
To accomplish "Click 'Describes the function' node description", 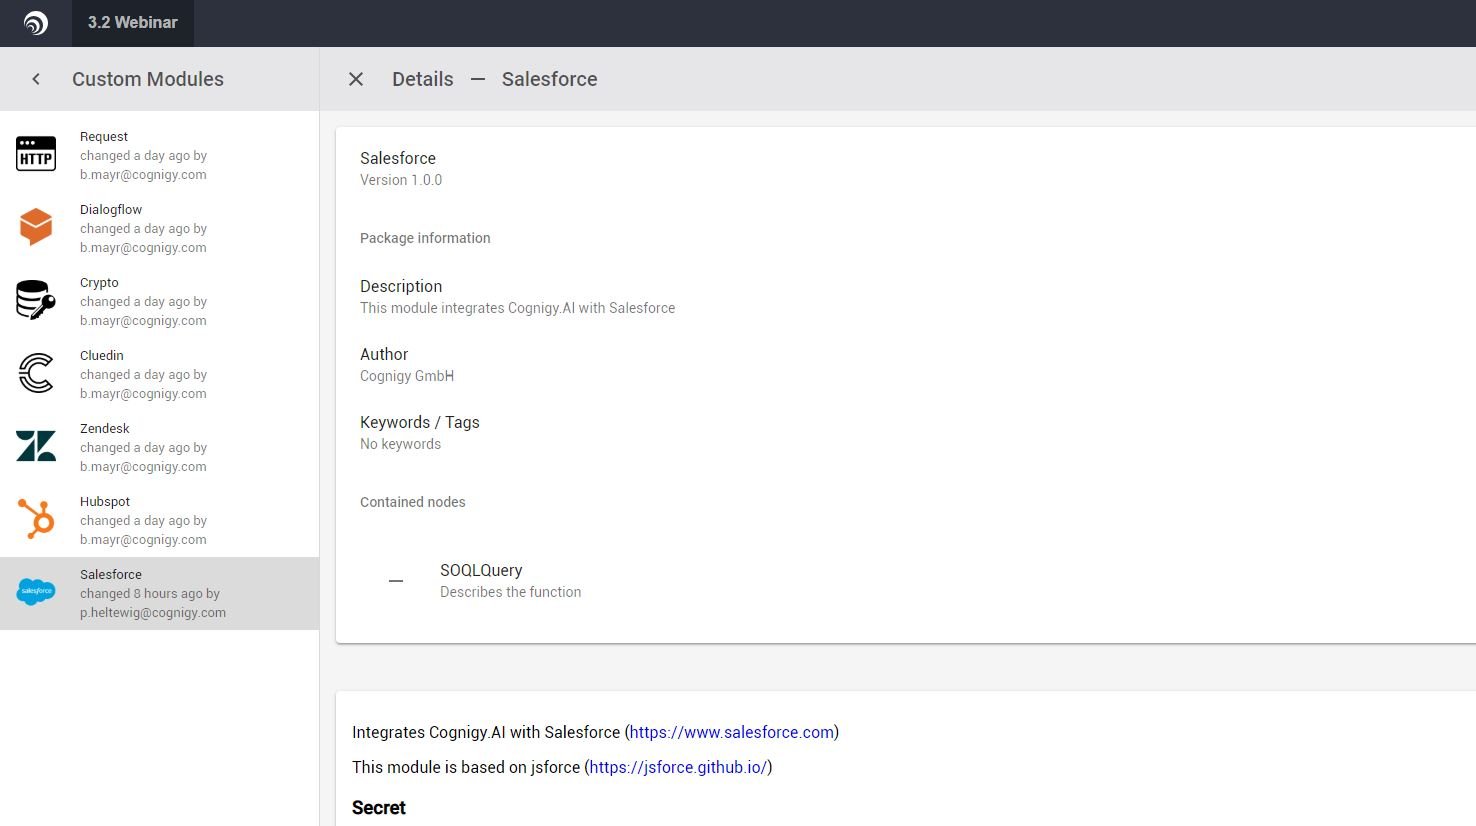I will point(511,592).
